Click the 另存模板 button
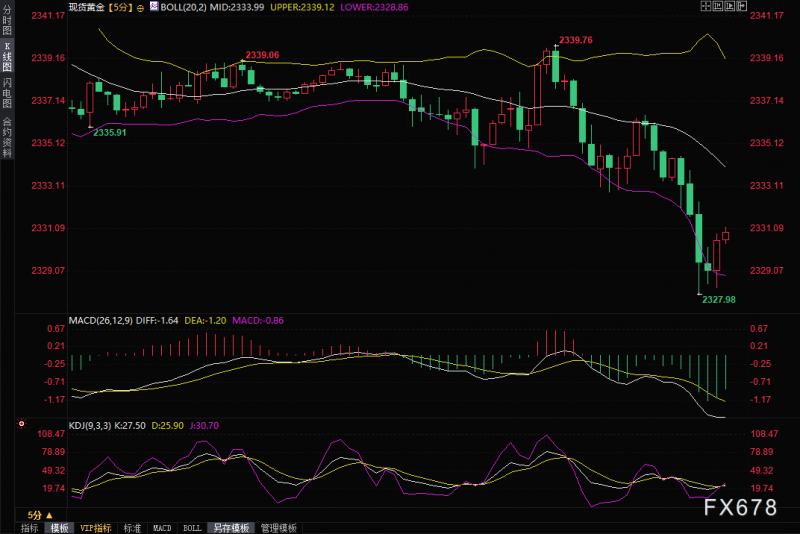Image resolution: width=800 pixels, height=534 pixels. (231, 528)
